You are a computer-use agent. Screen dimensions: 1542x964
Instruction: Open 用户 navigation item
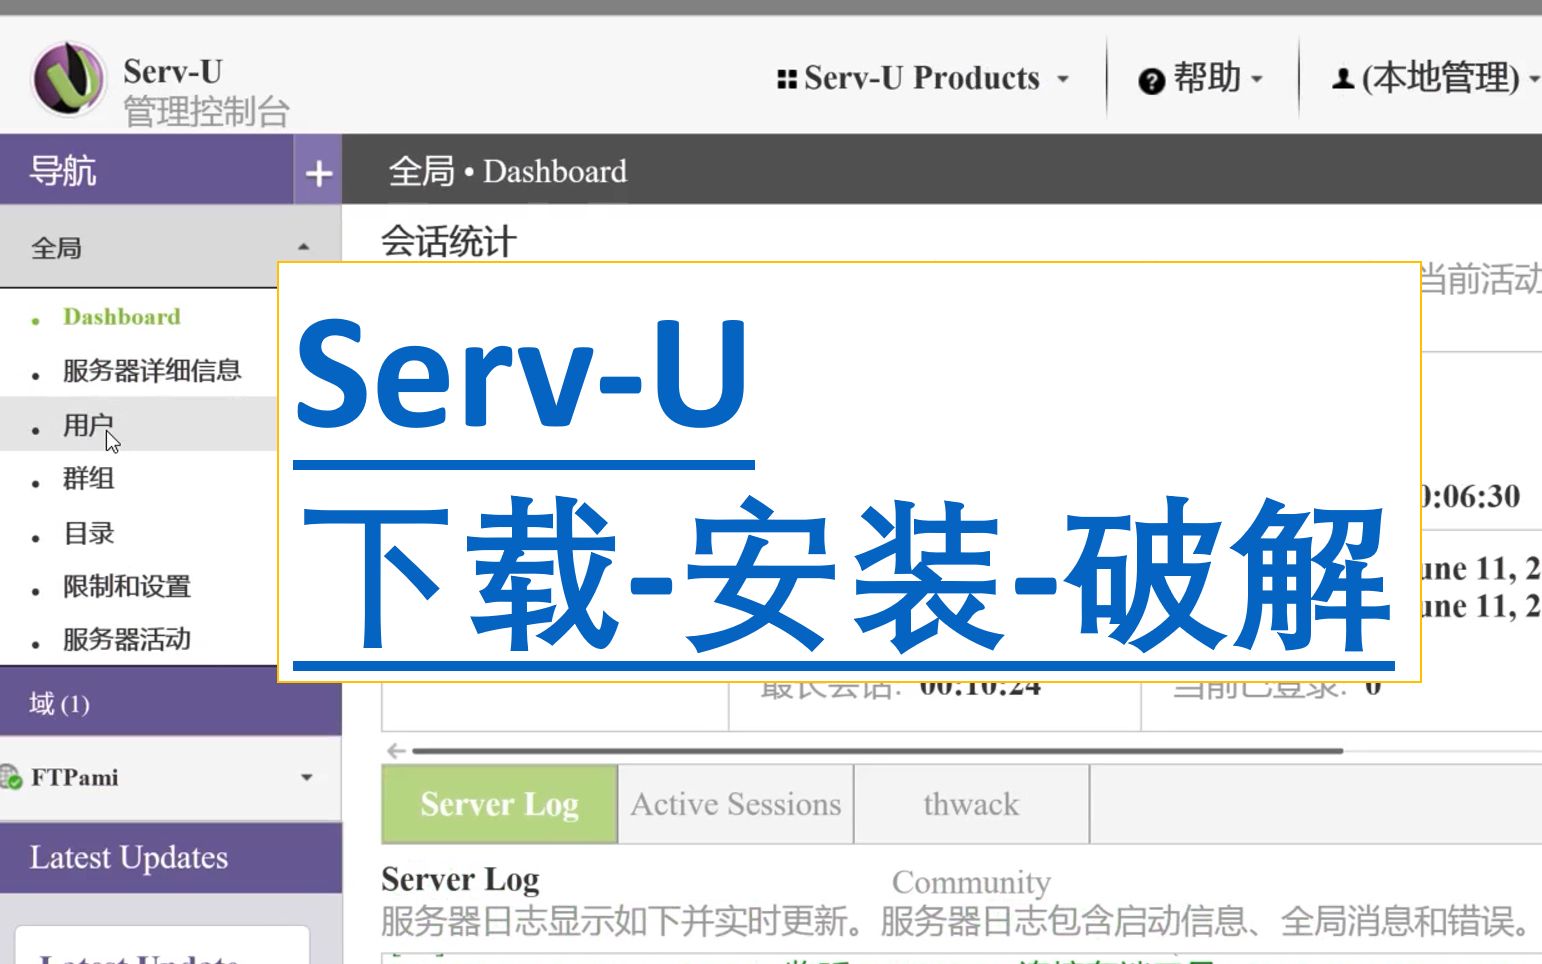tap(88, 425)
